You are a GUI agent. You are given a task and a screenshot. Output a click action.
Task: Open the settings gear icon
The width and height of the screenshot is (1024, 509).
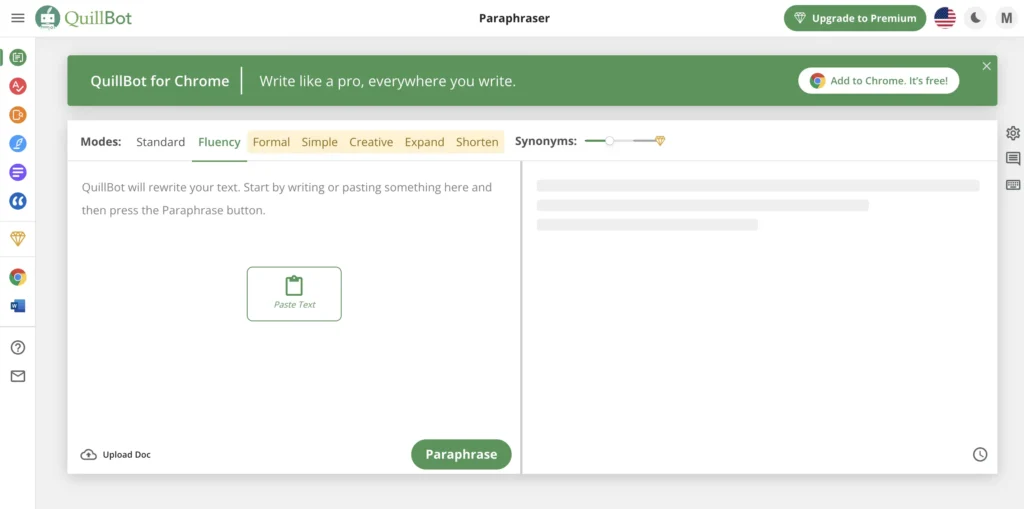point(1013,133)
